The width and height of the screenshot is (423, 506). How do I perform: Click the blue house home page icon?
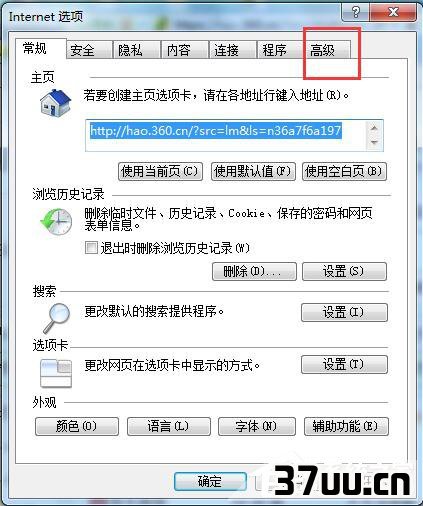coord(55,103)
